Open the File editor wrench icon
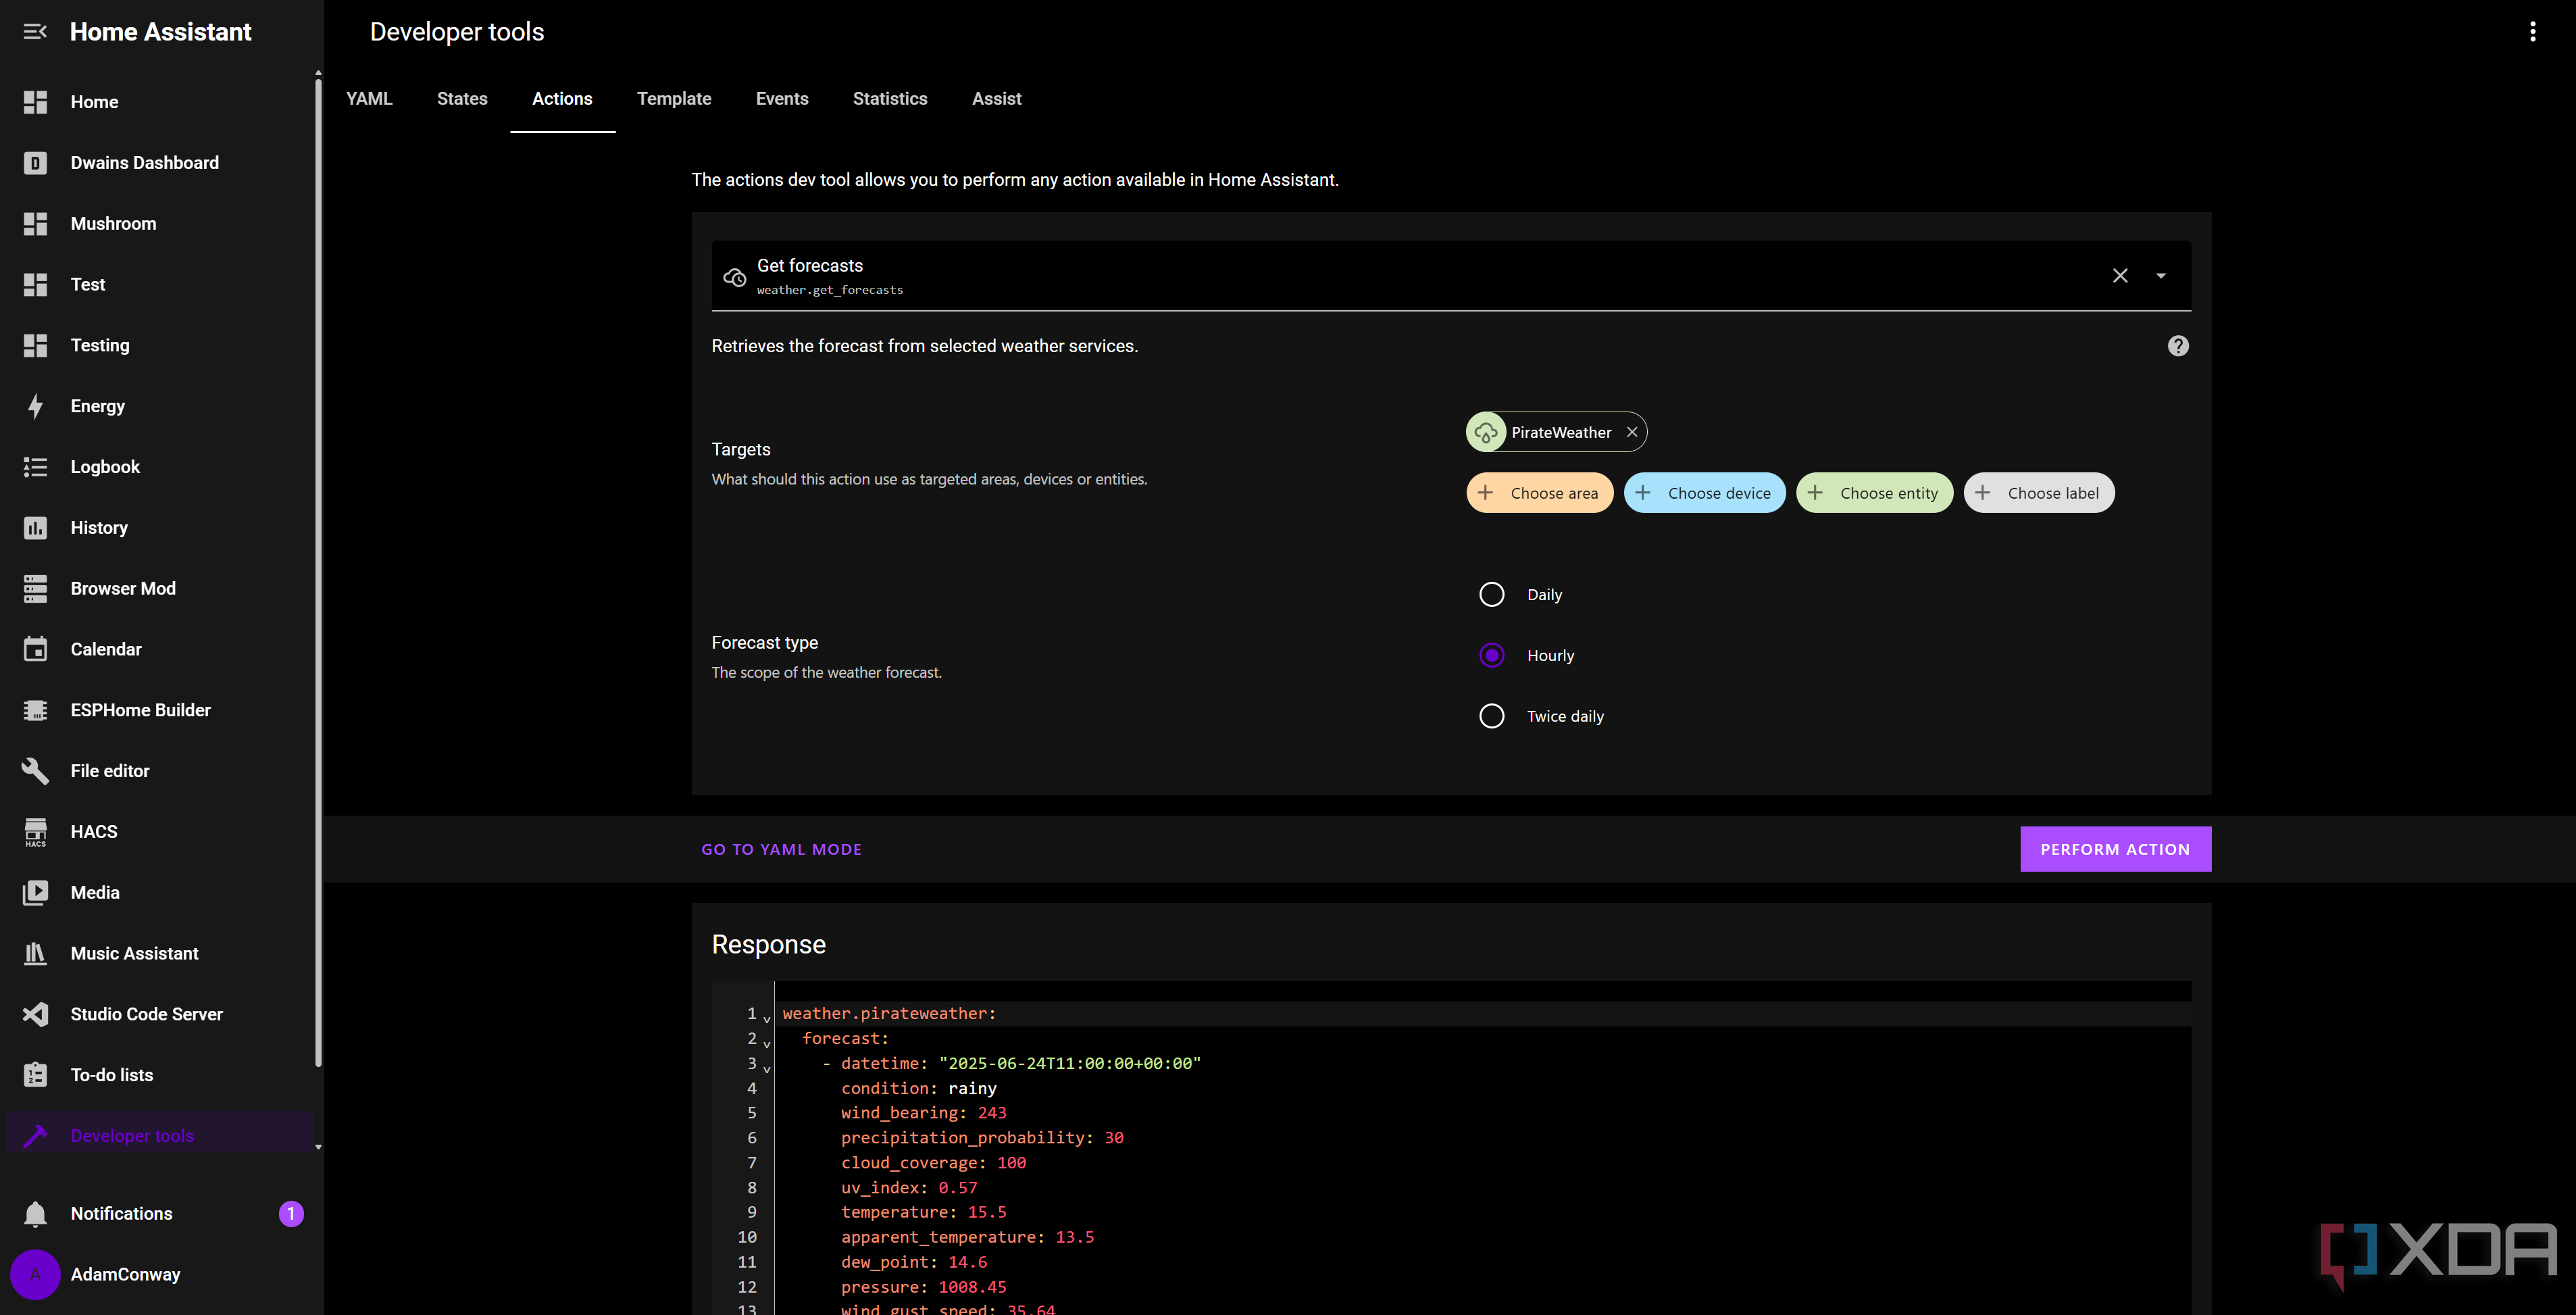This screenshot has height=1315, width=2576. click(35, 771)
